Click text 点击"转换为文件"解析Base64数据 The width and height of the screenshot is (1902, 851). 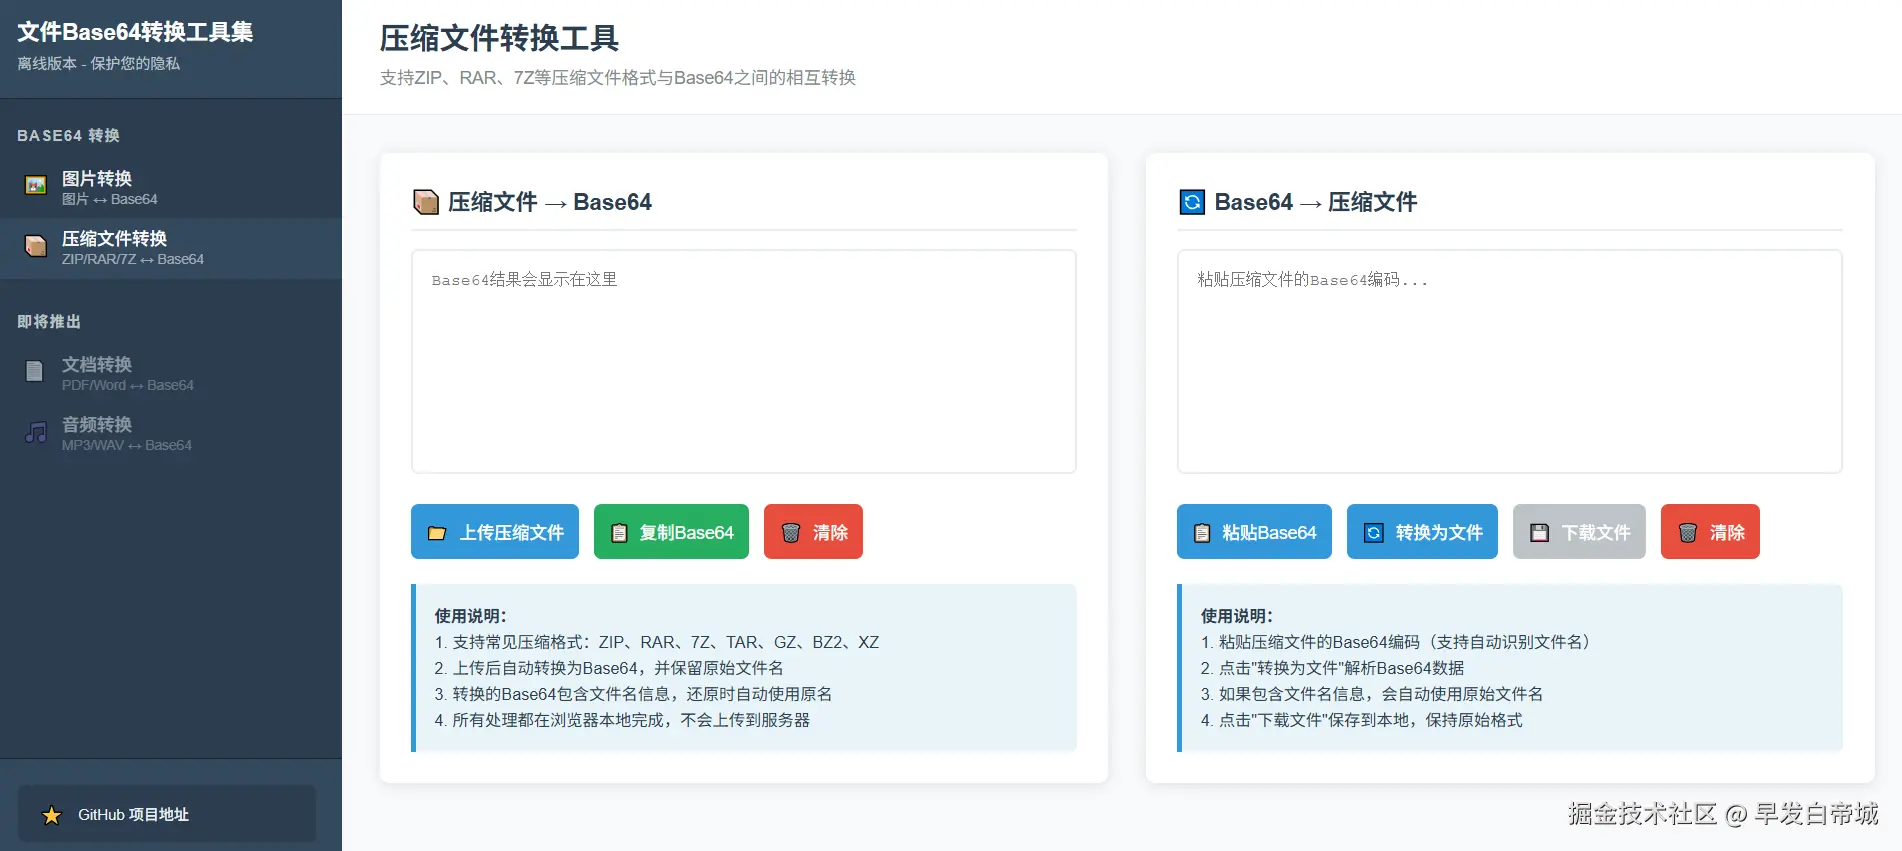[1341, 668]
